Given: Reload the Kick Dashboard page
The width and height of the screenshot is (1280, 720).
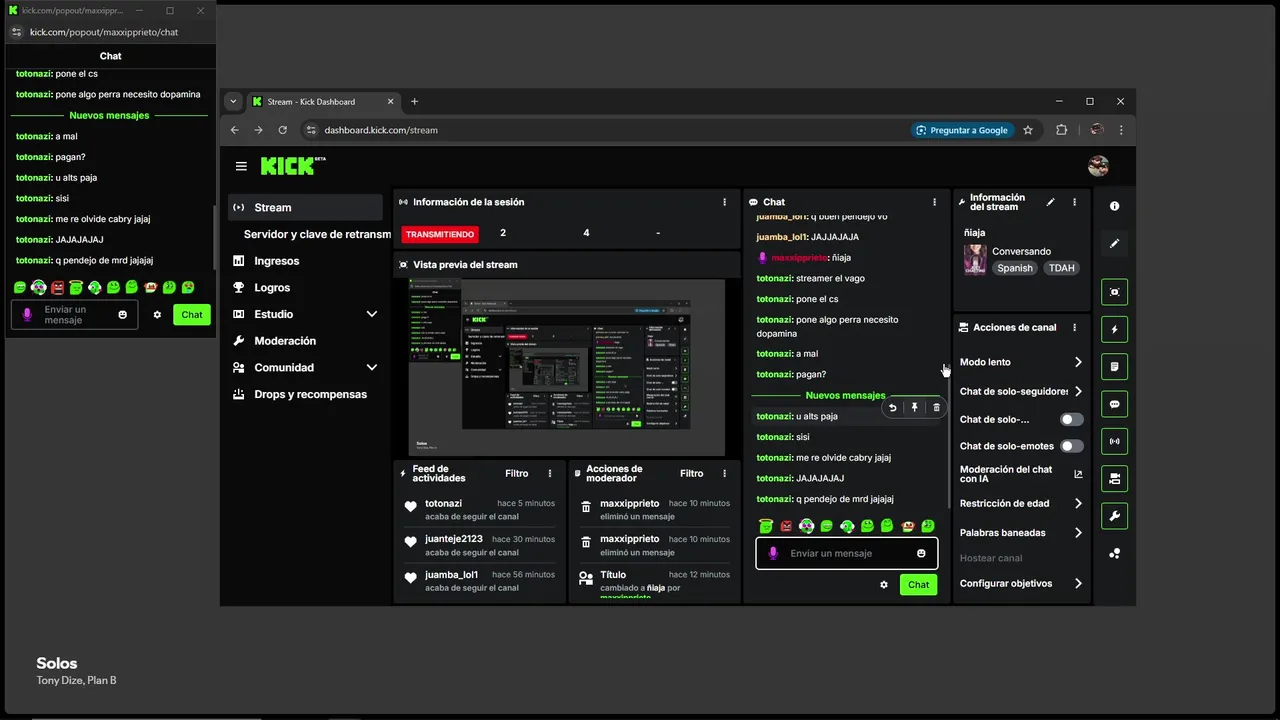Looking at the screenshot, I should pyautogui.click(x=283, y=130).
